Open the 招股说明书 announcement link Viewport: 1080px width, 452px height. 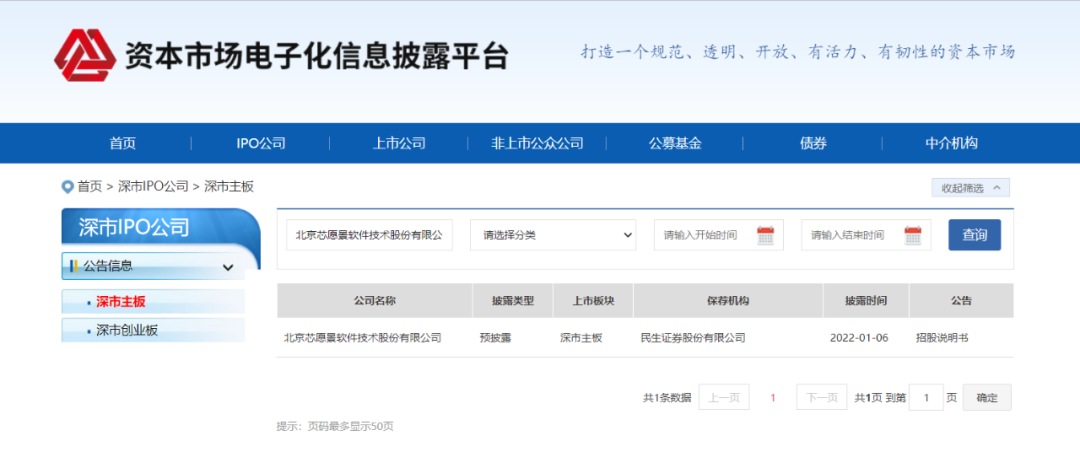942,338
